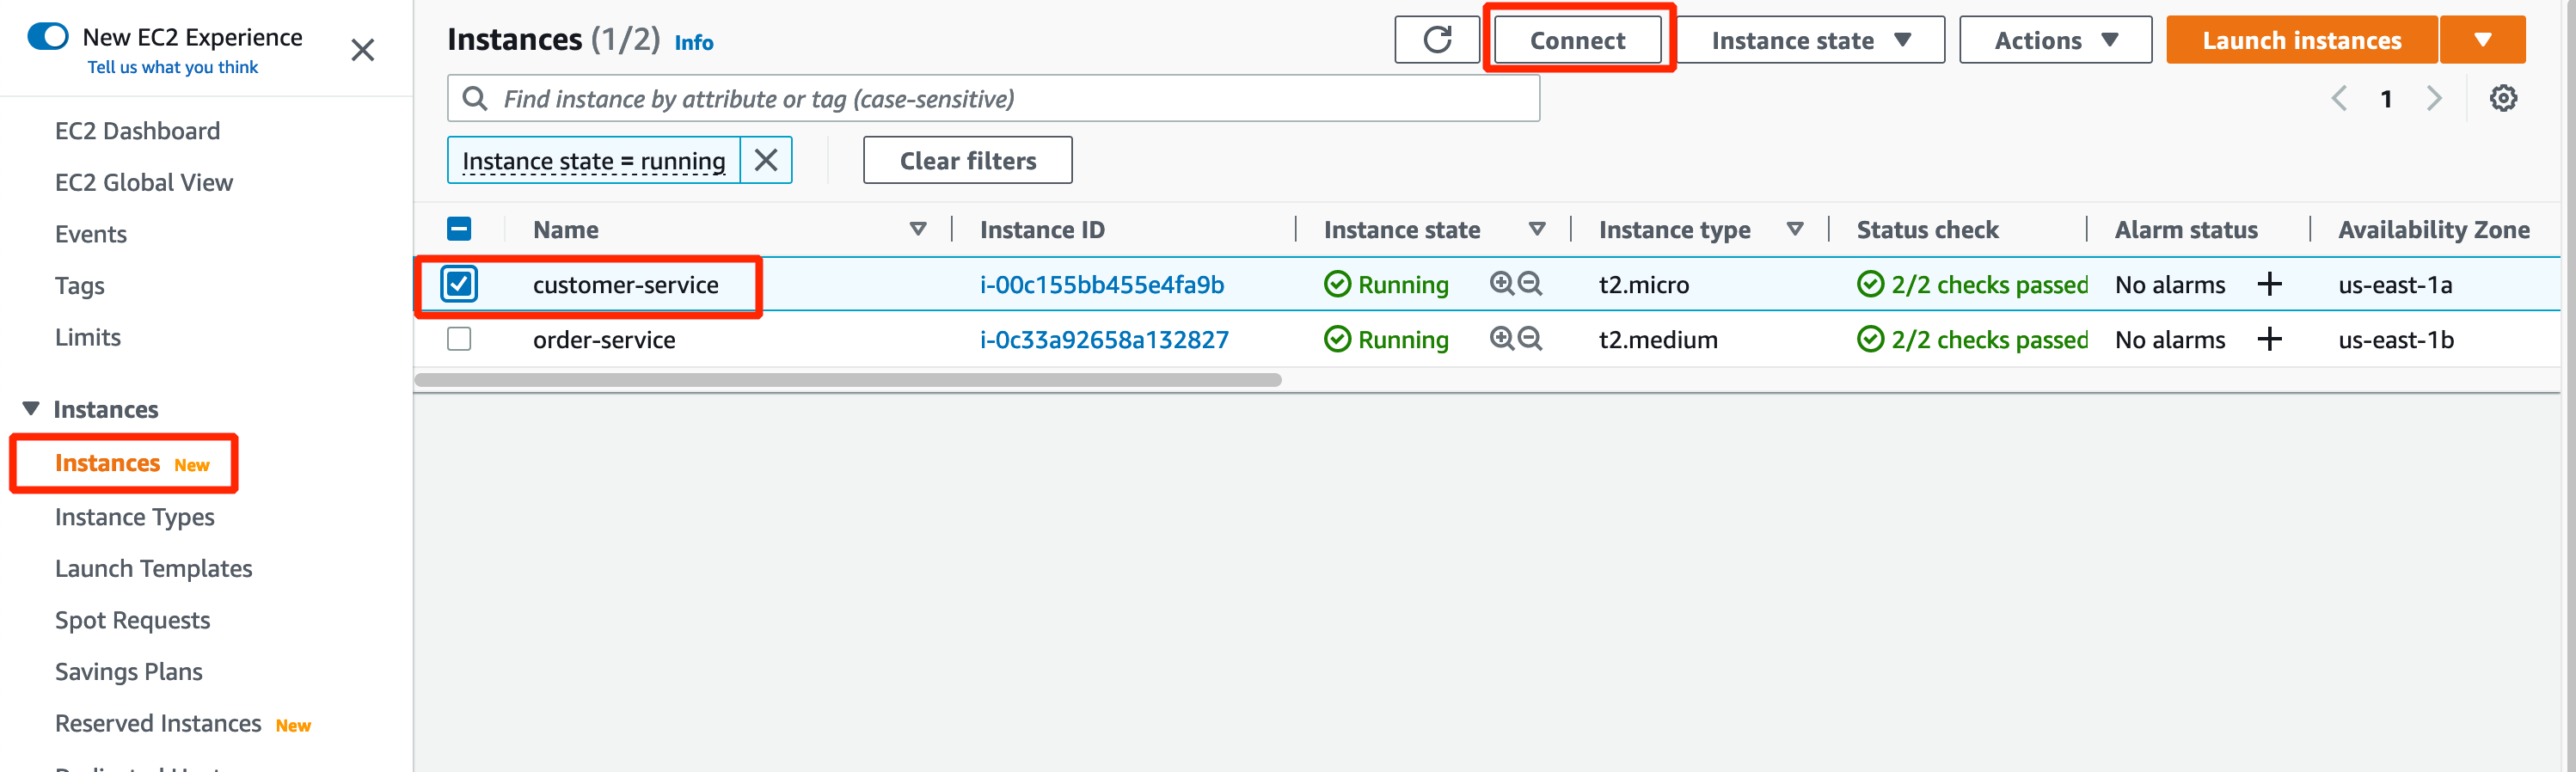Click the Connect button
2576x772 pixels.
click(1577, 40)
